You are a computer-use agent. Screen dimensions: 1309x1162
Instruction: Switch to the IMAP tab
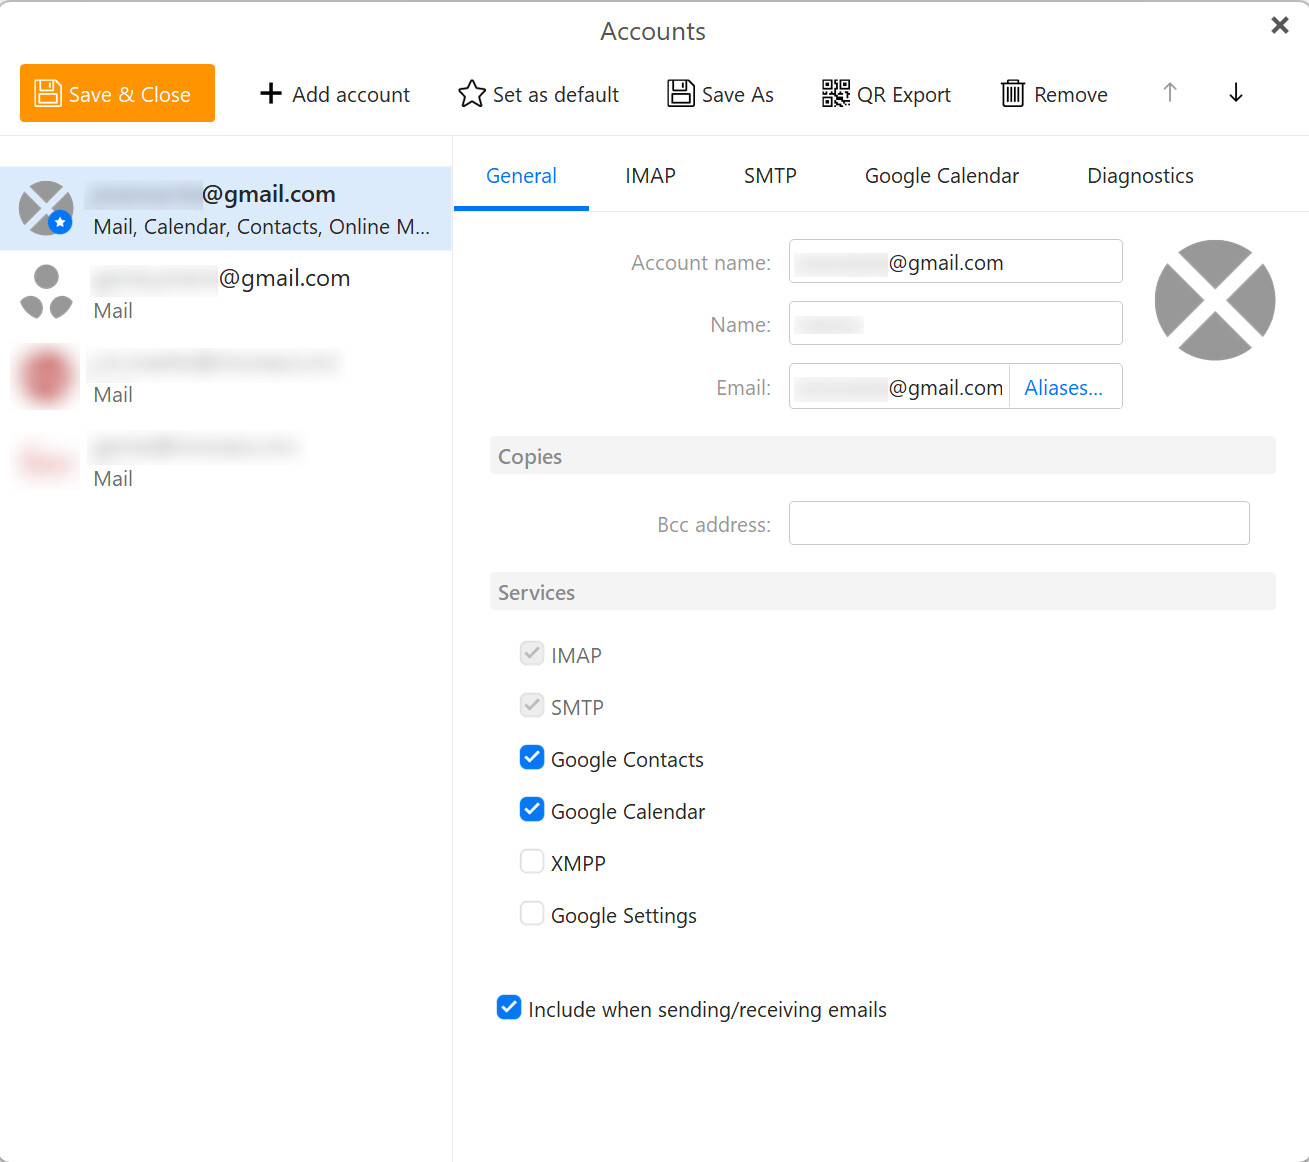tap(650, 176)
